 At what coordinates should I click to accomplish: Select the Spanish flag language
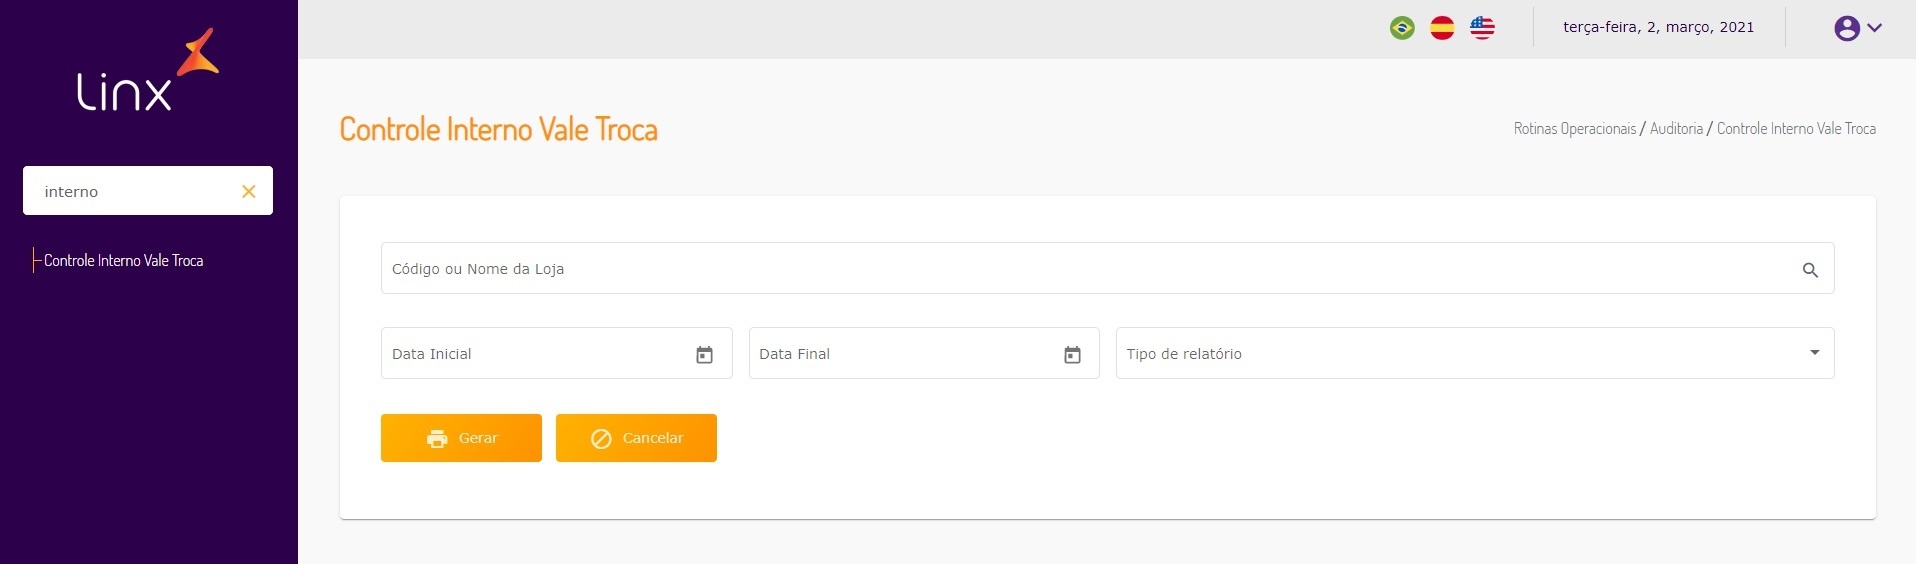click(1442, 28)
